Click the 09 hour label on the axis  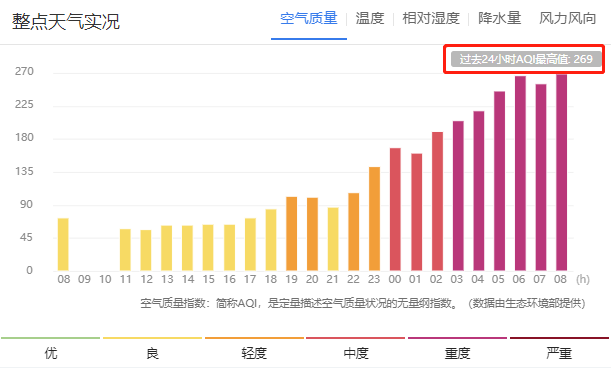[84, 279]
